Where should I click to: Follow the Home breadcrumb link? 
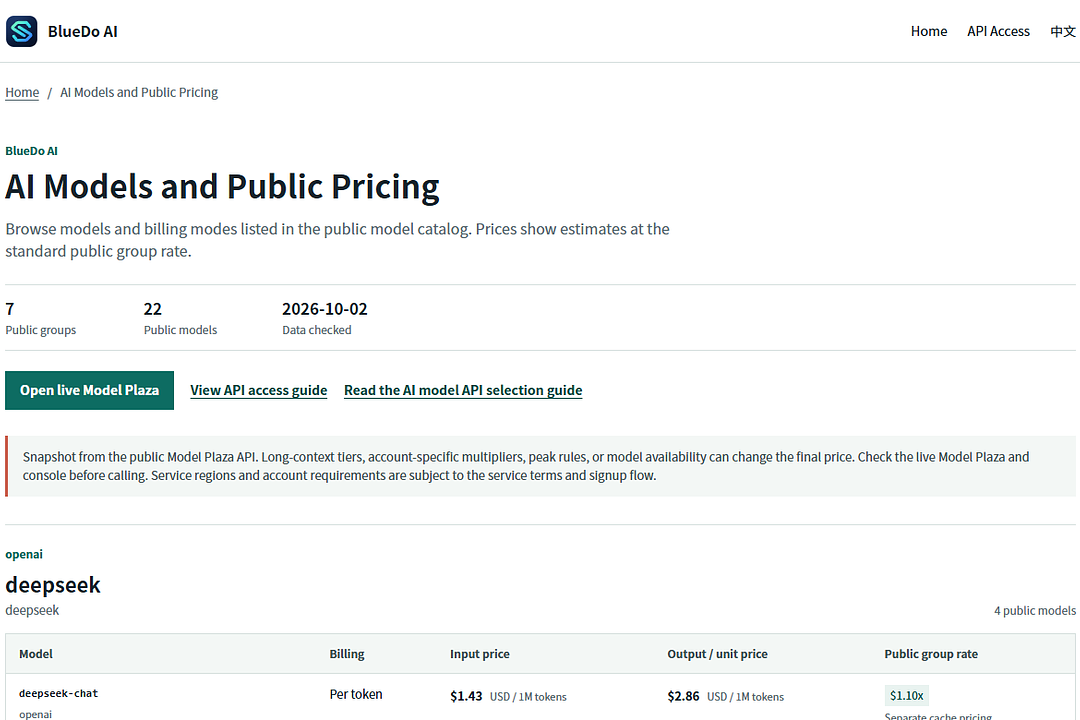(22, 92)
